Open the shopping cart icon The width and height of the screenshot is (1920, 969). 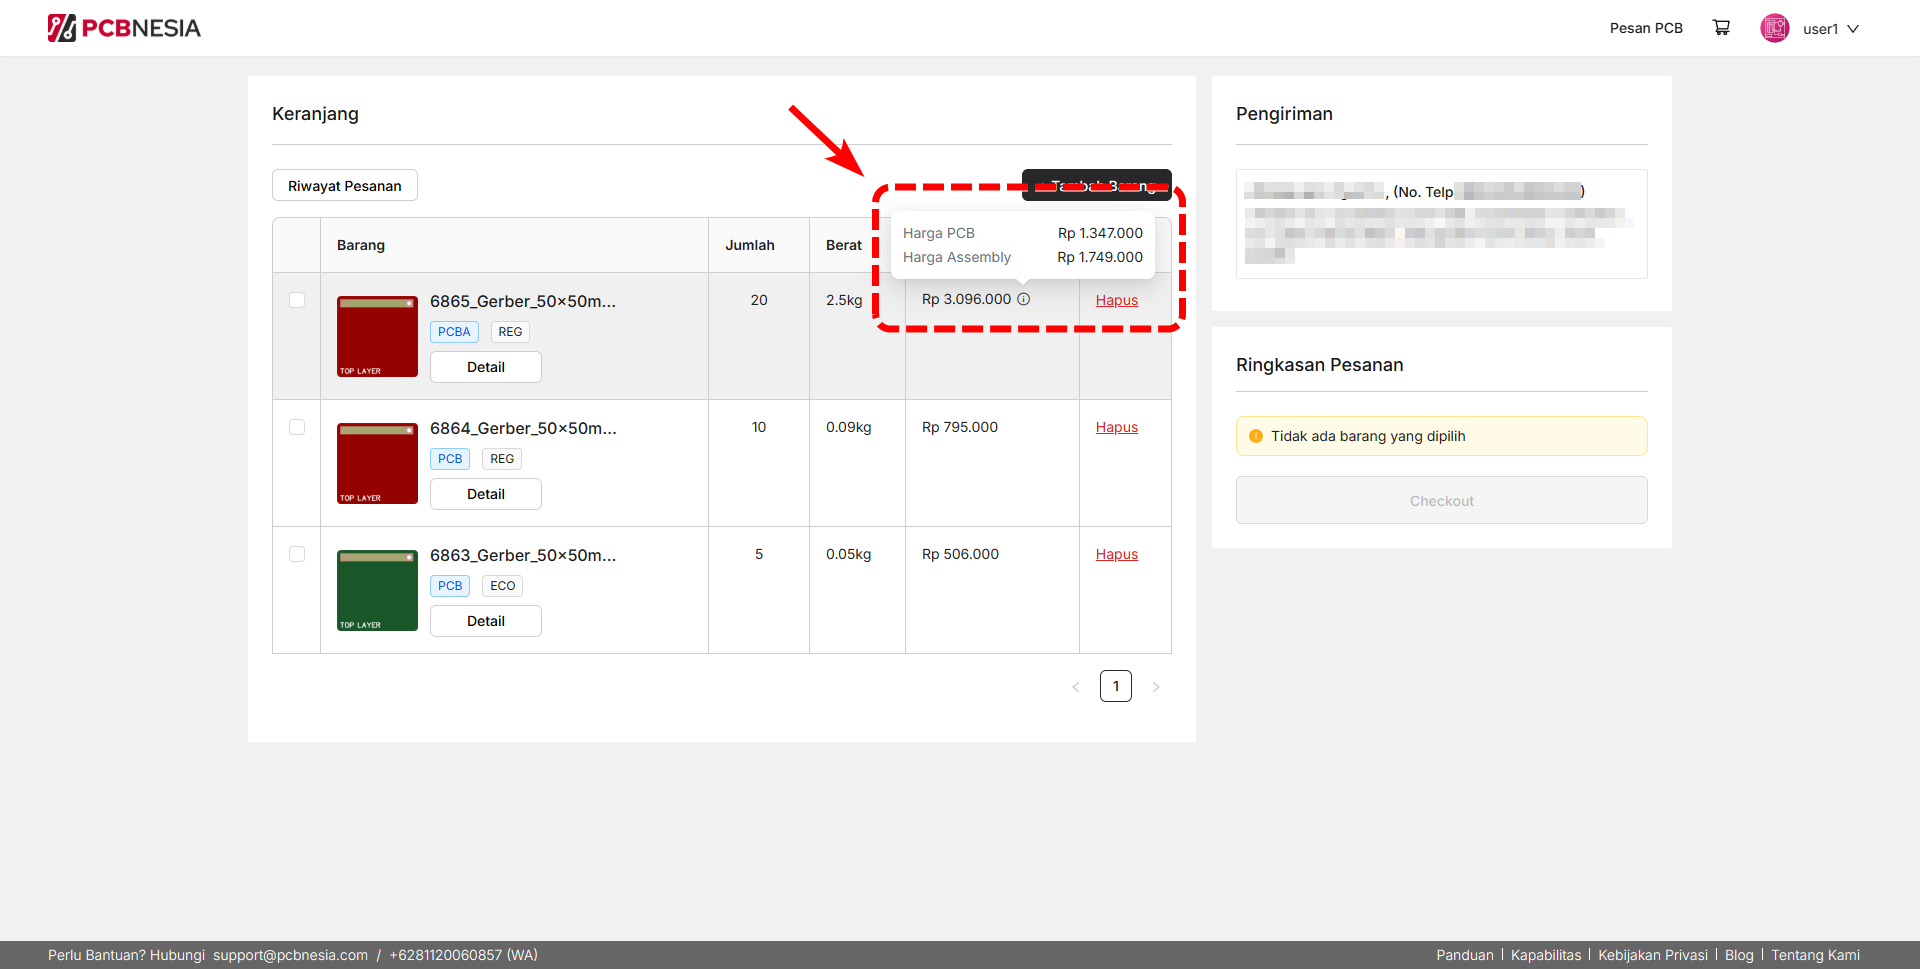coord(1721,28)
